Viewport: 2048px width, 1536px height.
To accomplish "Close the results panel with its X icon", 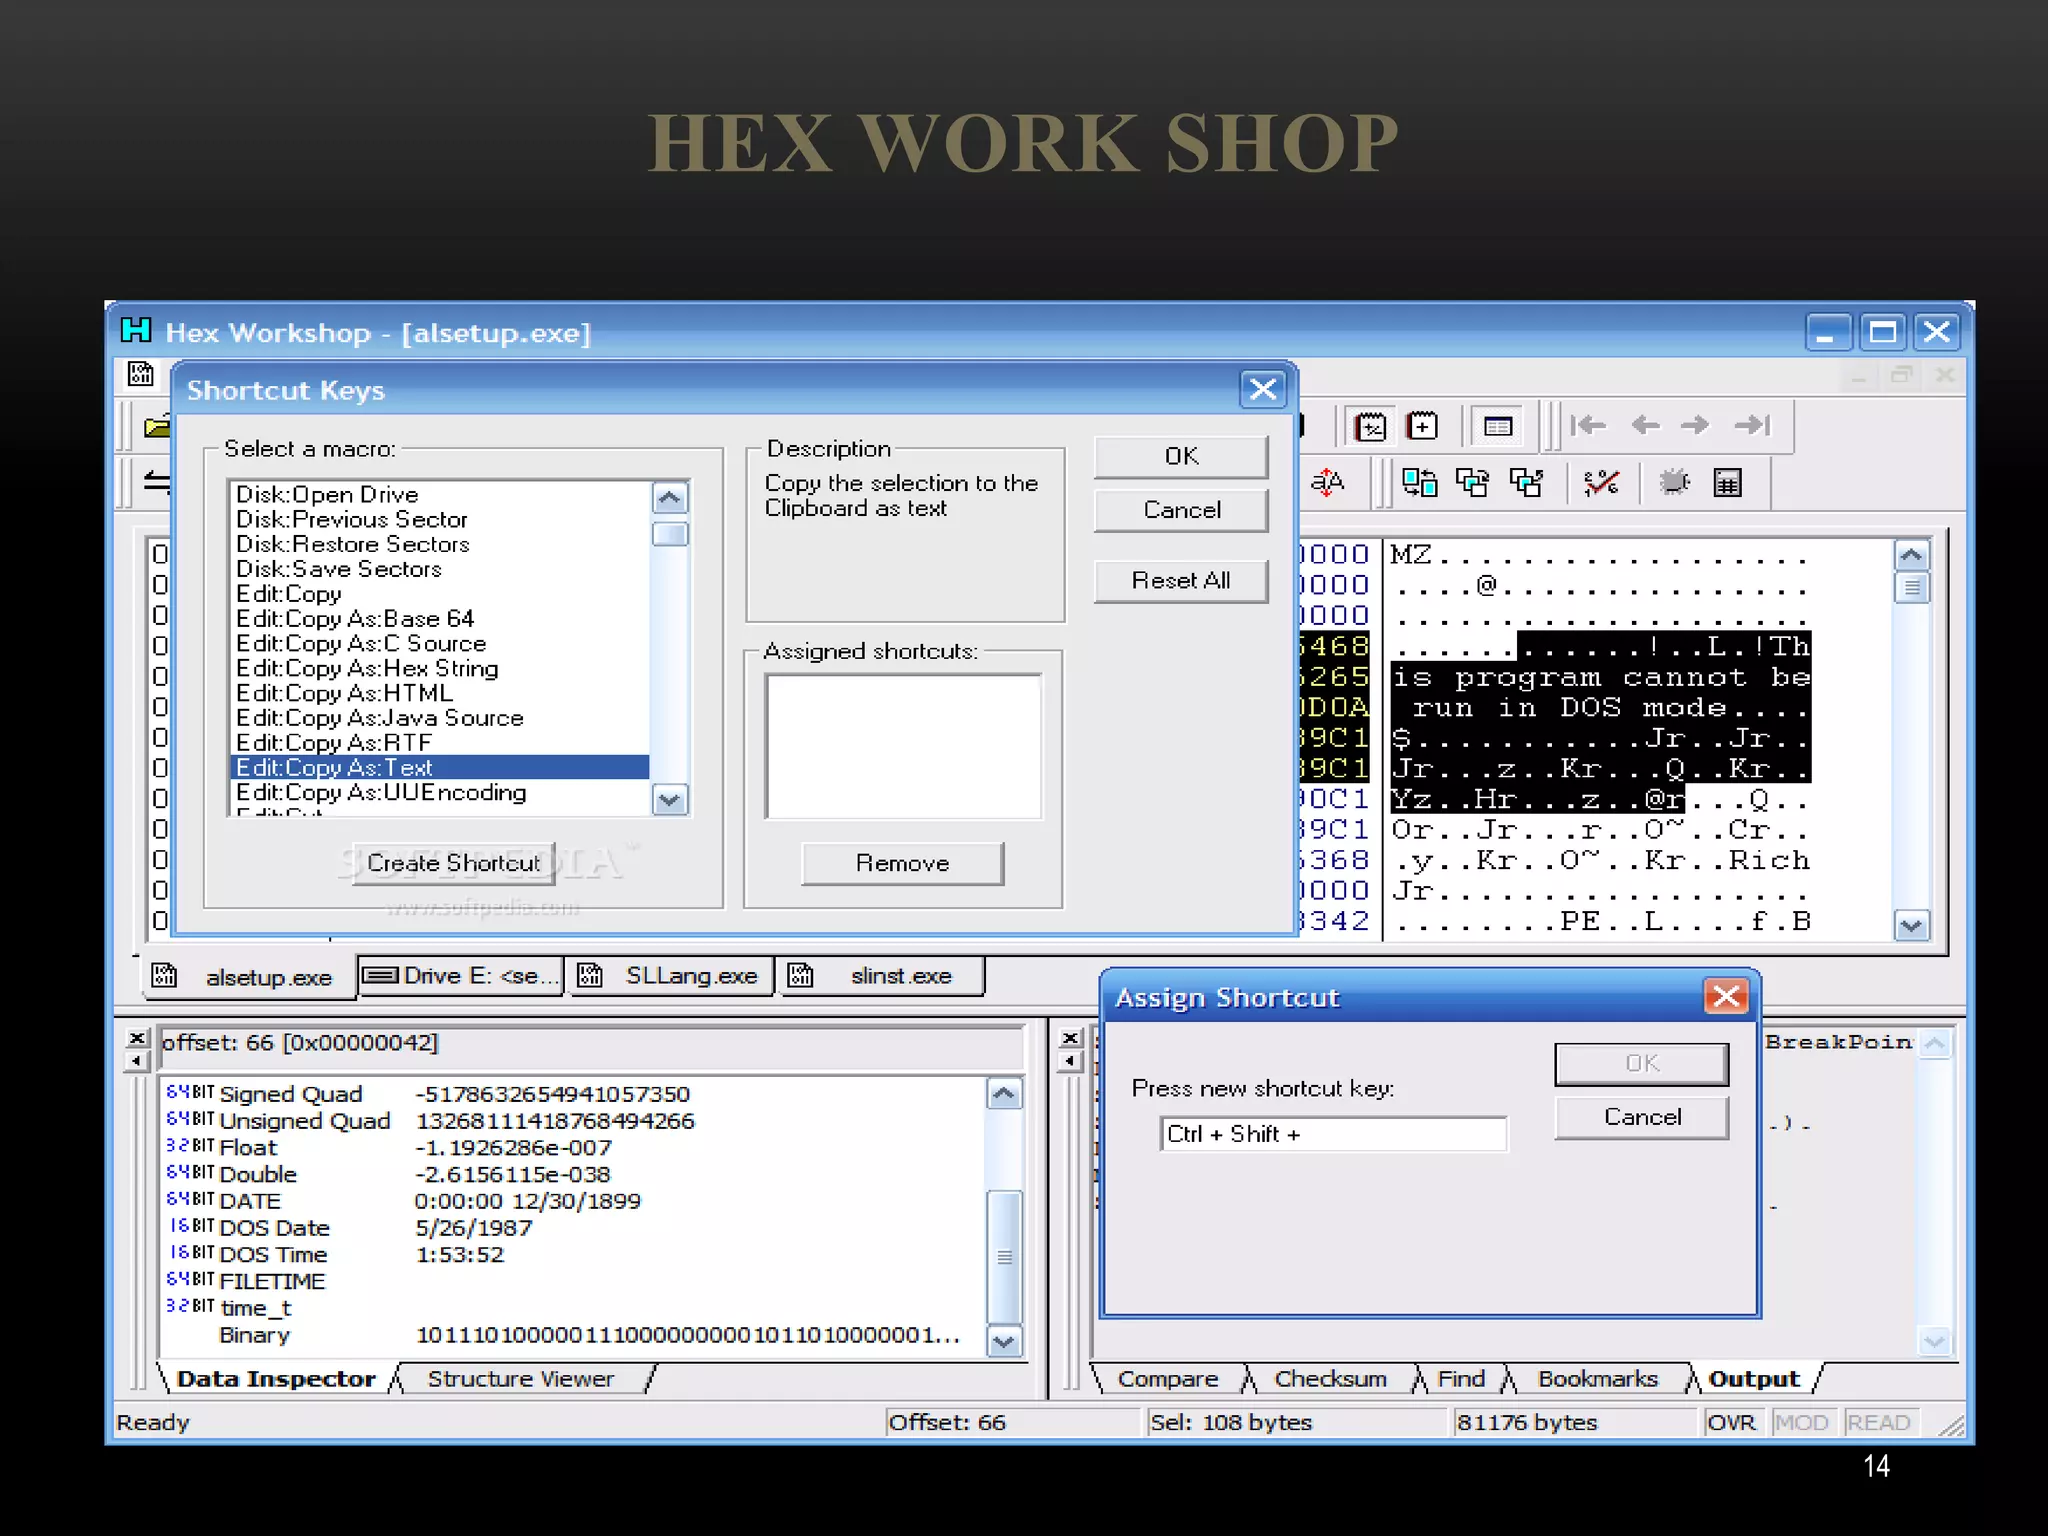I will point(1070,1038).
